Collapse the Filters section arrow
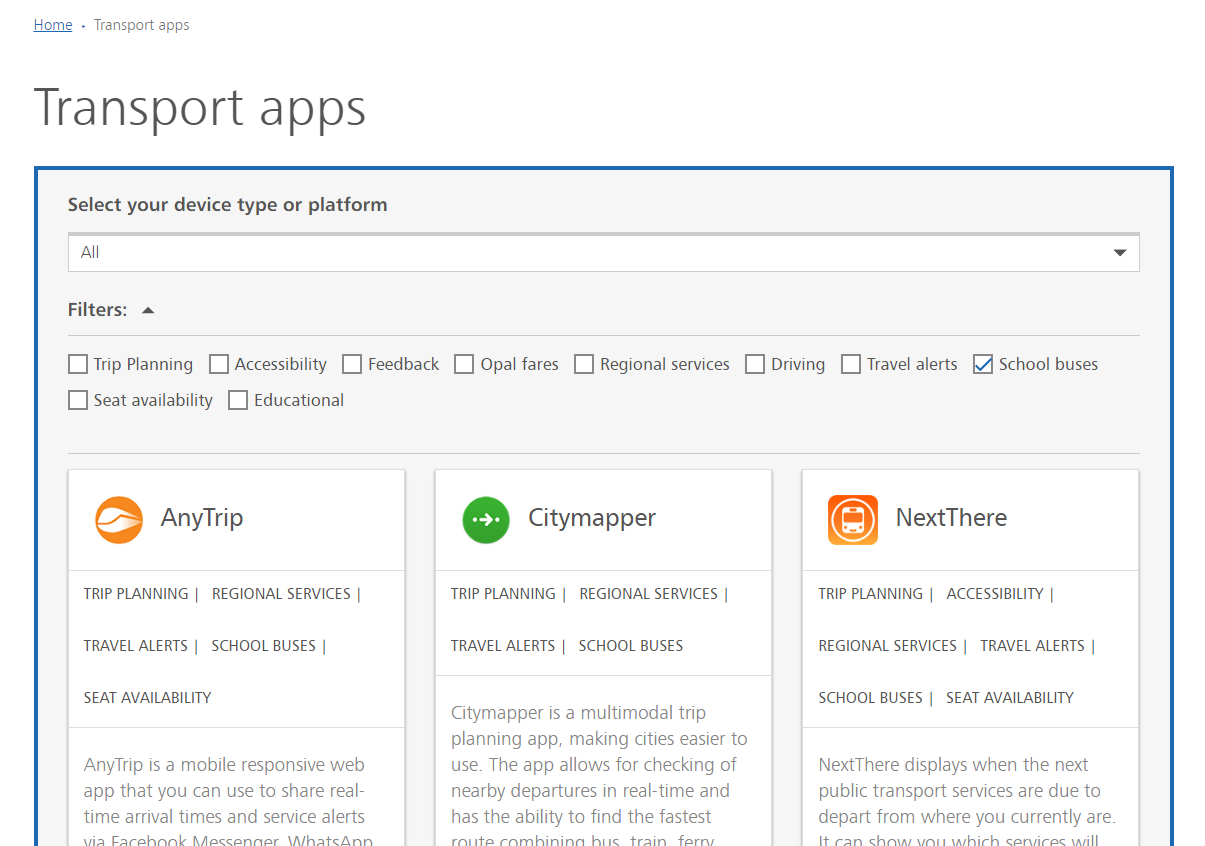This screenshot has width=1205, height=846. click(148, 310)
